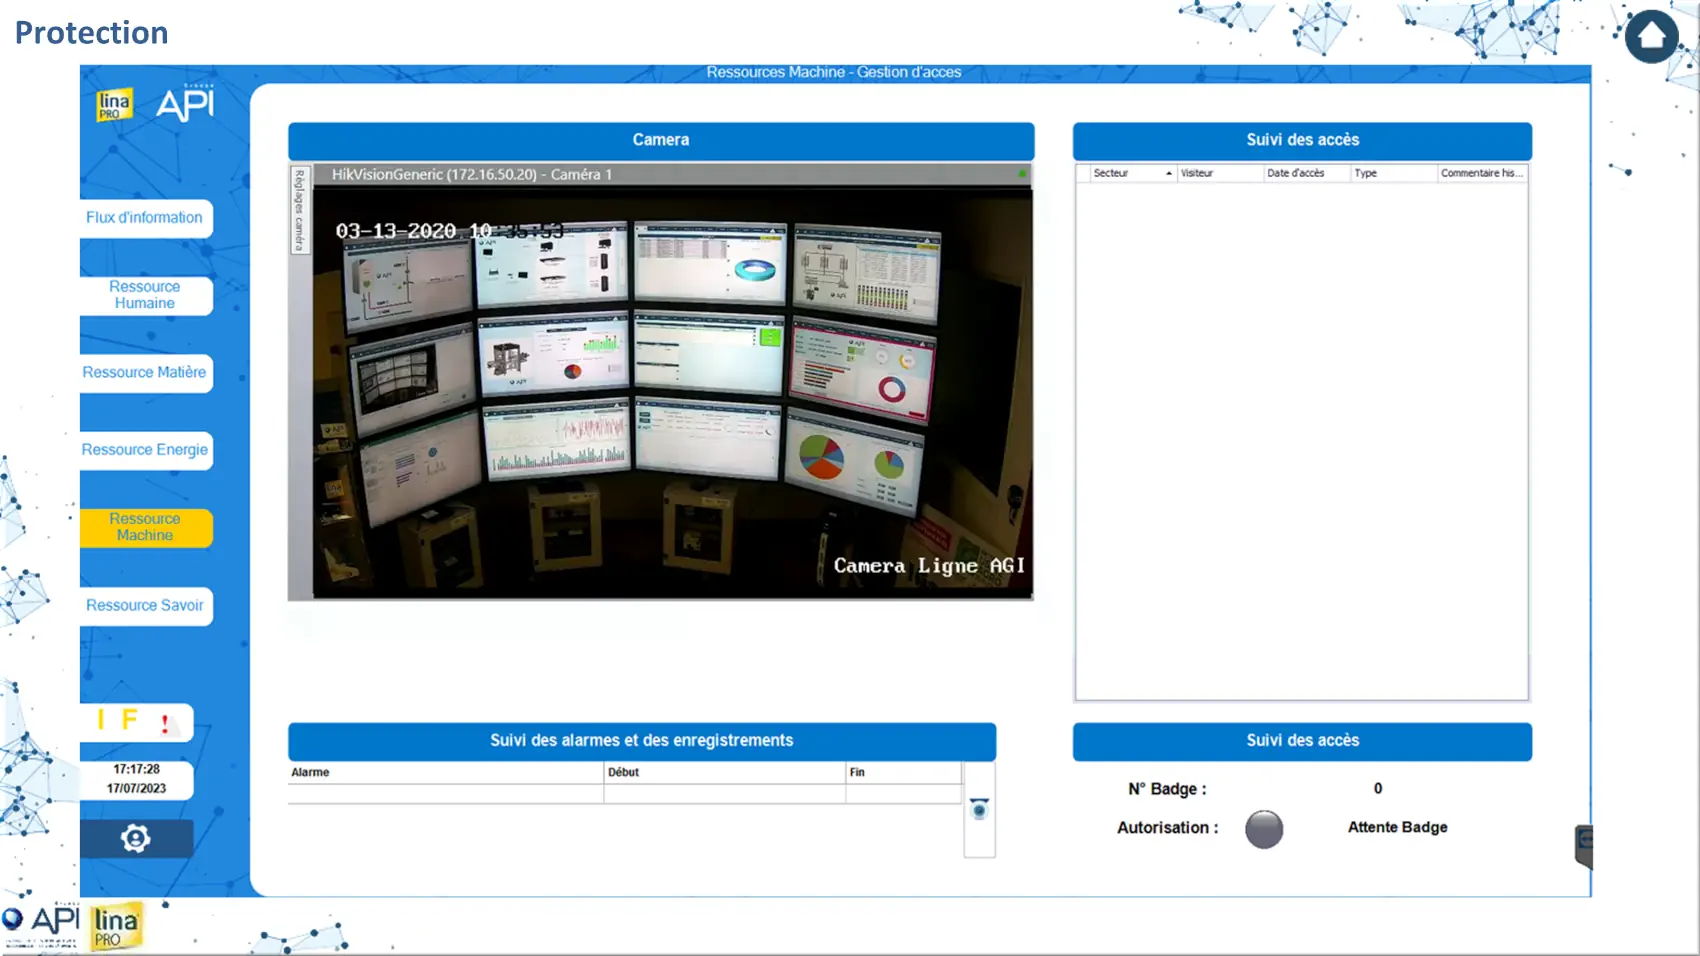
Task: Open Flux d'information page
Action: pos(145,218)
